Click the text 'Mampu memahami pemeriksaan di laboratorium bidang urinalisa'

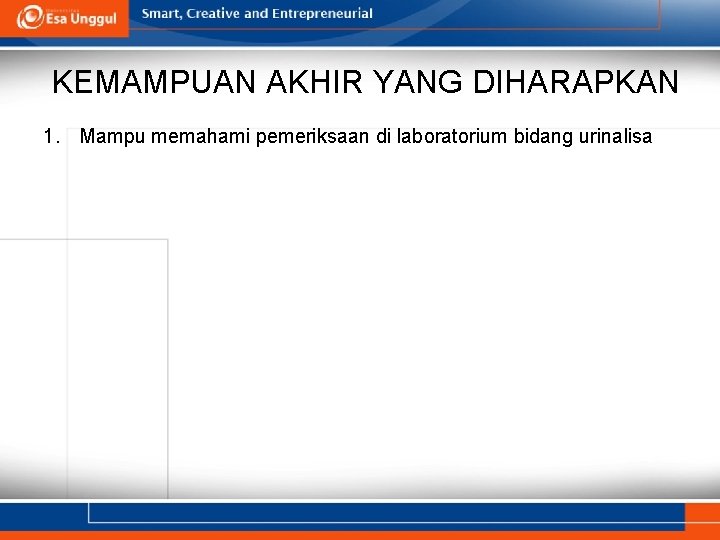tap(366, 137)
